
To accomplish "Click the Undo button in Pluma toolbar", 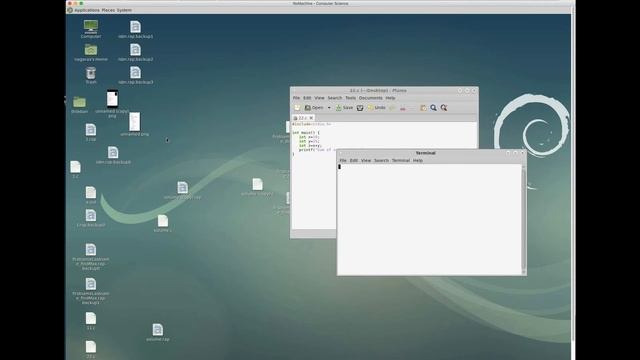I will pos(376,108).
